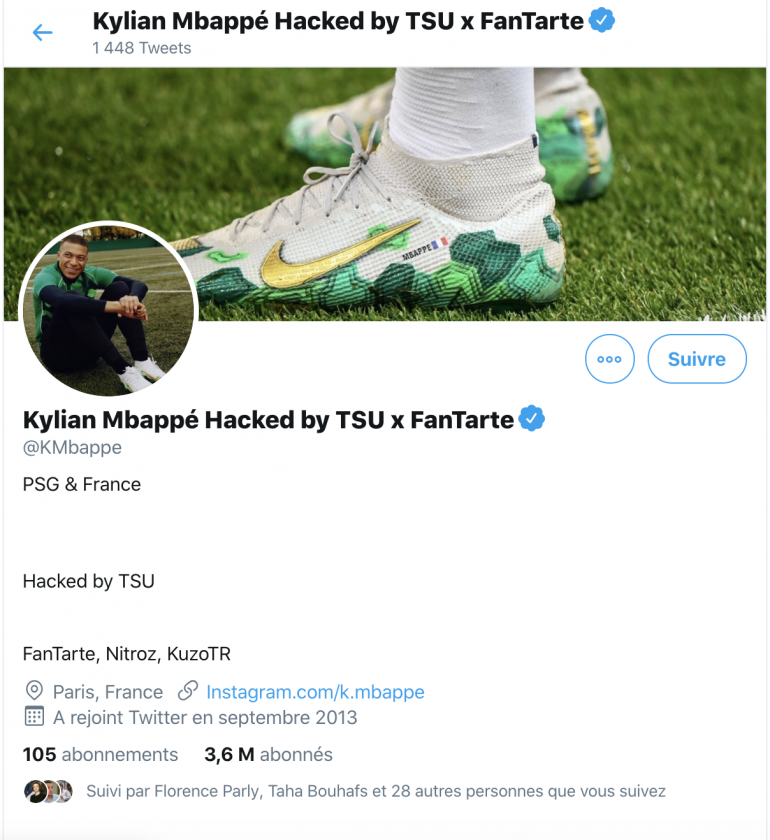Open the round profile picture
Viewport: 770px width, 840px height.
coord(109,309)
